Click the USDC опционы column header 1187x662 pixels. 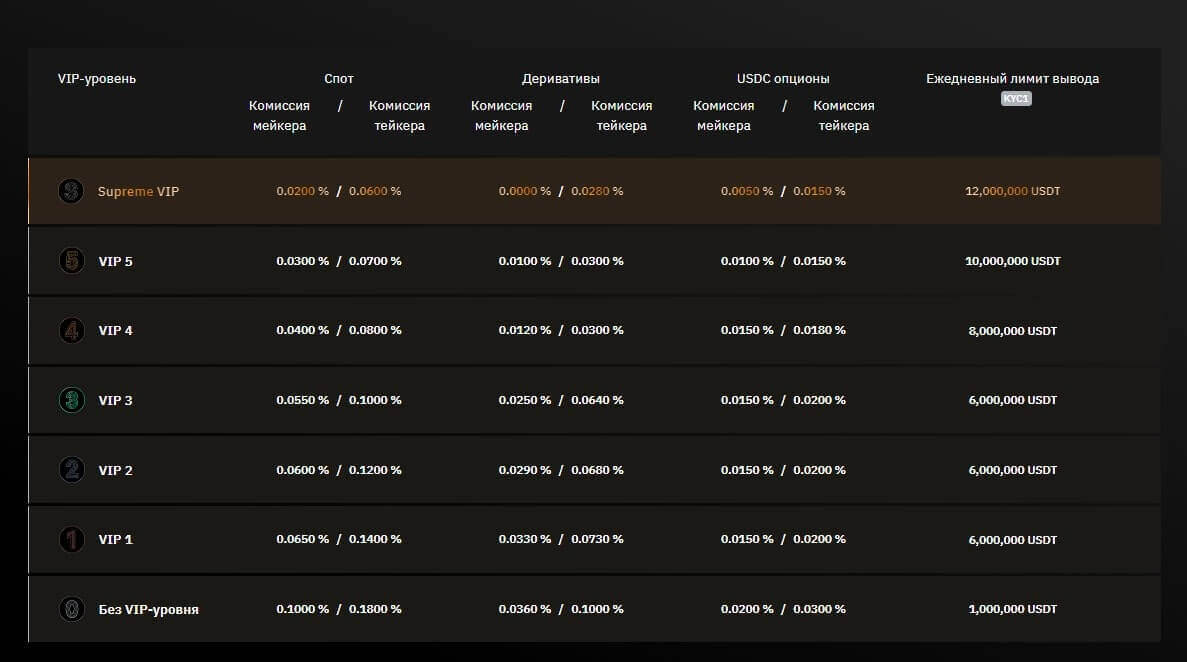click(x=783, y=79)
